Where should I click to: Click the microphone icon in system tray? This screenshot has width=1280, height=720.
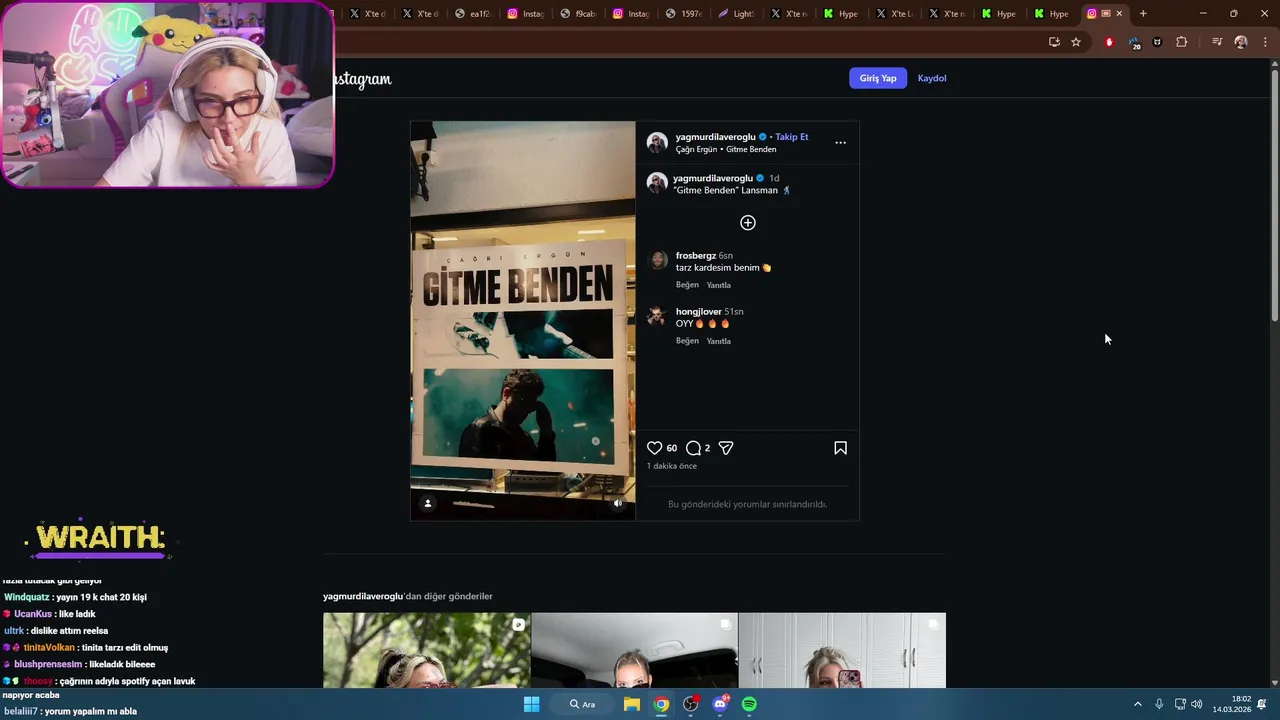click(x=1159, y=704)
